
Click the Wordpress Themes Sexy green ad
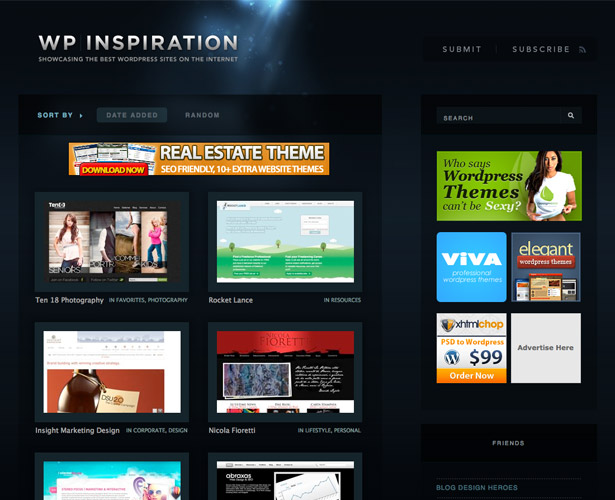(509, 186)
